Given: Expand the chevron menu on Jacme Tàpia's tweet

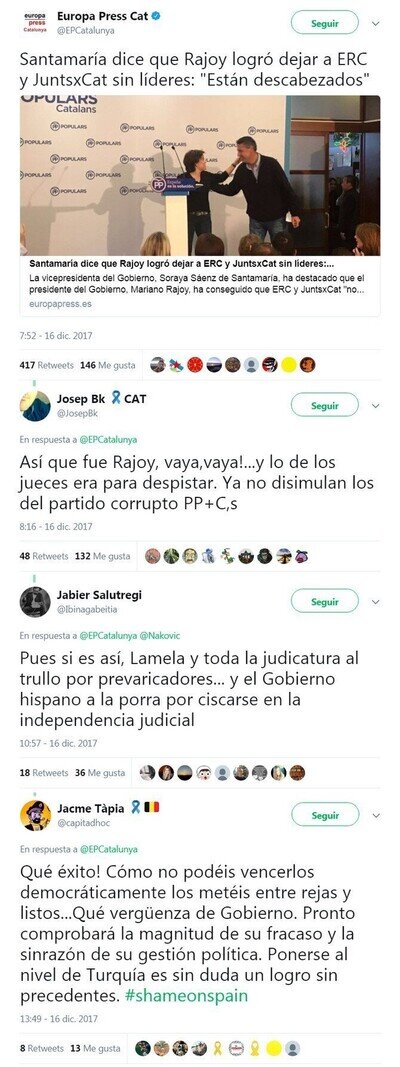Looking at the screenshot, I should tap(376, 815).
